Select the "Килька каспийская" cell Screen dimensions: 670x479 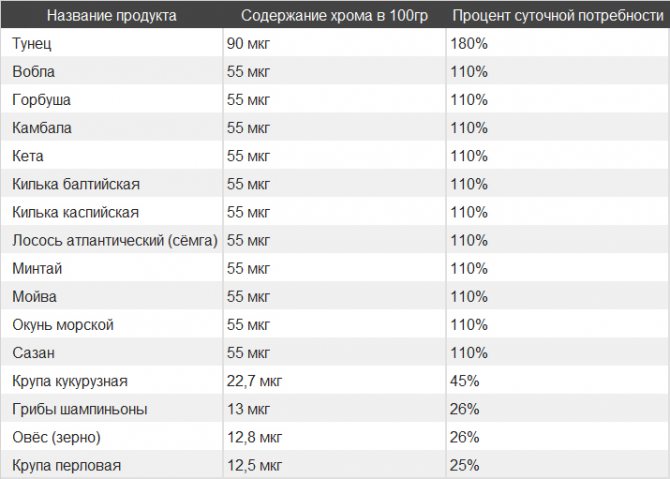point(76,212)
